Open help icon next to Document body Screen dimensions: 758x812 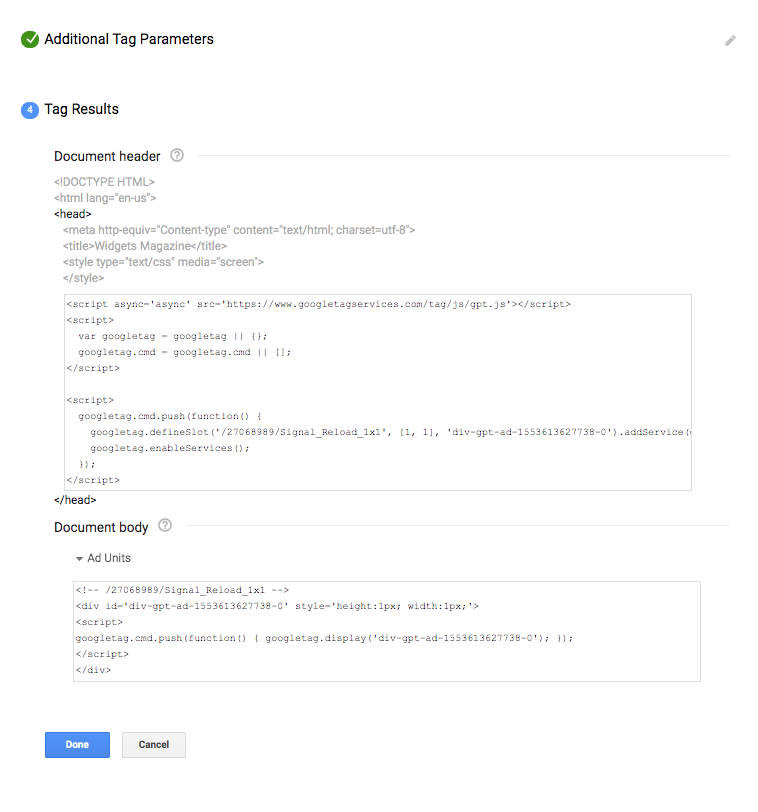click(x=165, y=526)
